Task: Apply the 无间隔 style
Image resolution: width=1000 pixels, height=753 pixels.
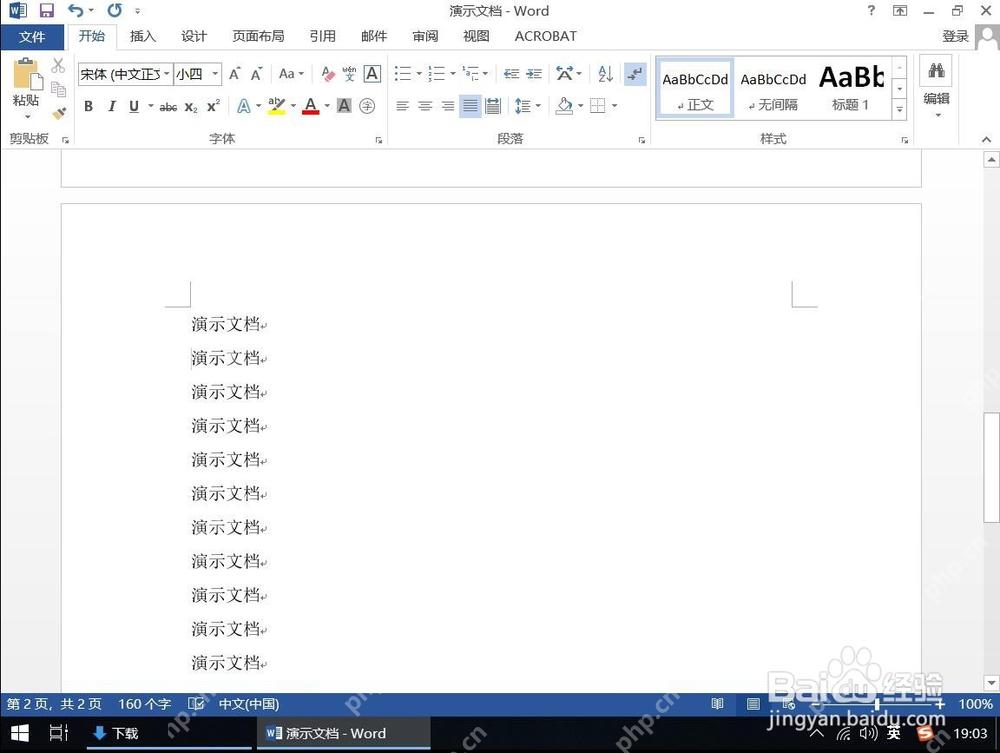Action: (773, 89)
